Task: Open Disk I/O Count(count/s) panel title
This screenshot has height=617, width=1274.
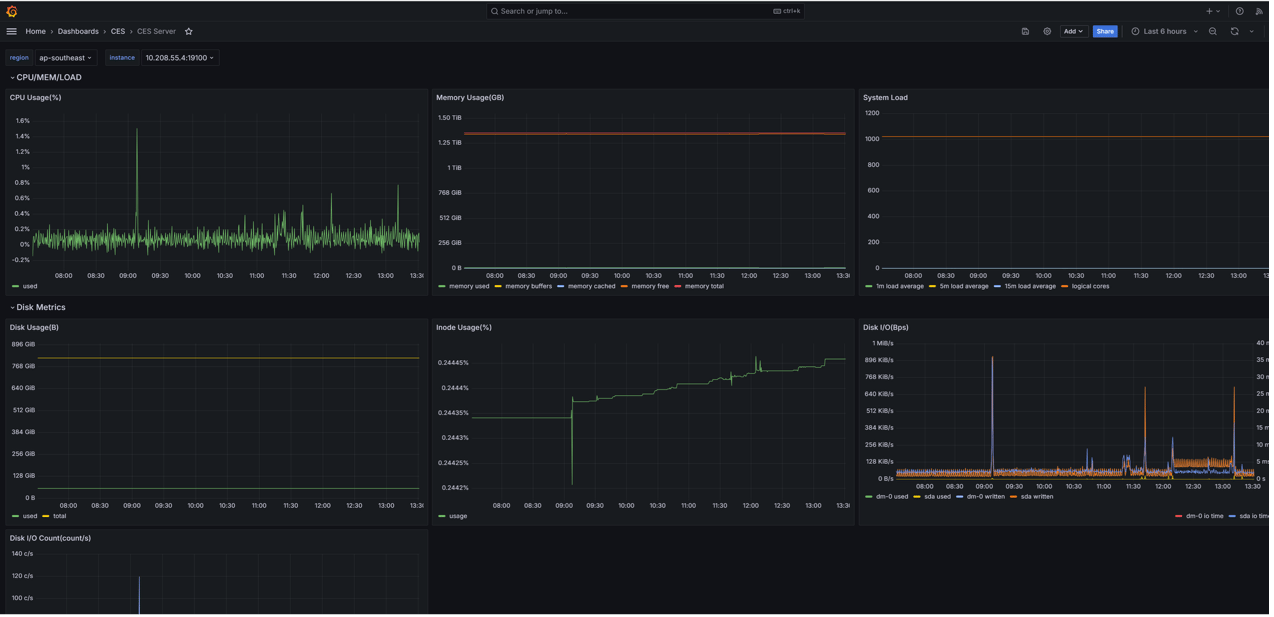Action: 50,540
